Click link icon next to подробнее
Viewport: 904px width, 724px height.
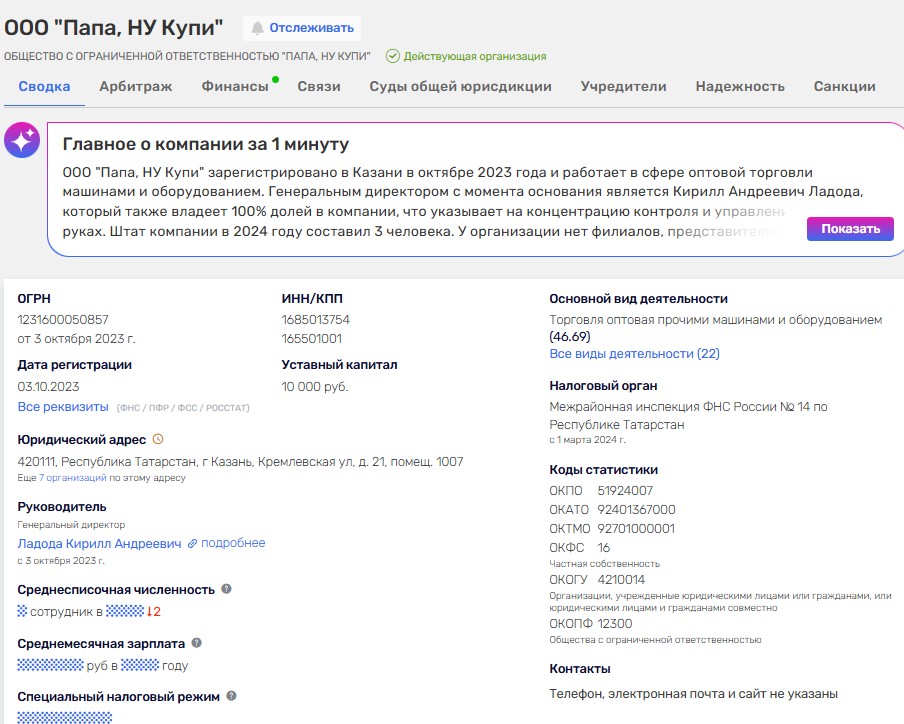pos(192,543)
